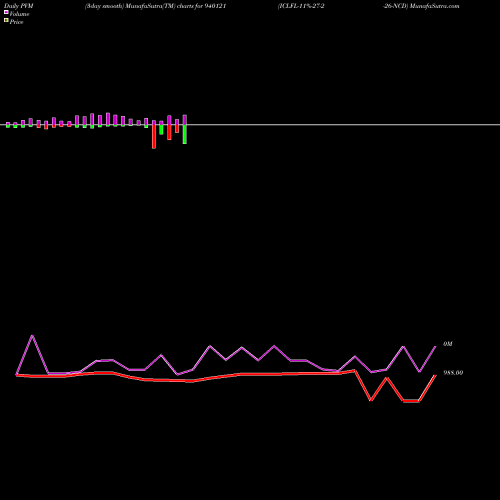Click the right end of the red price line
This screenshot has height=500, width=500.
coord(435,375)
